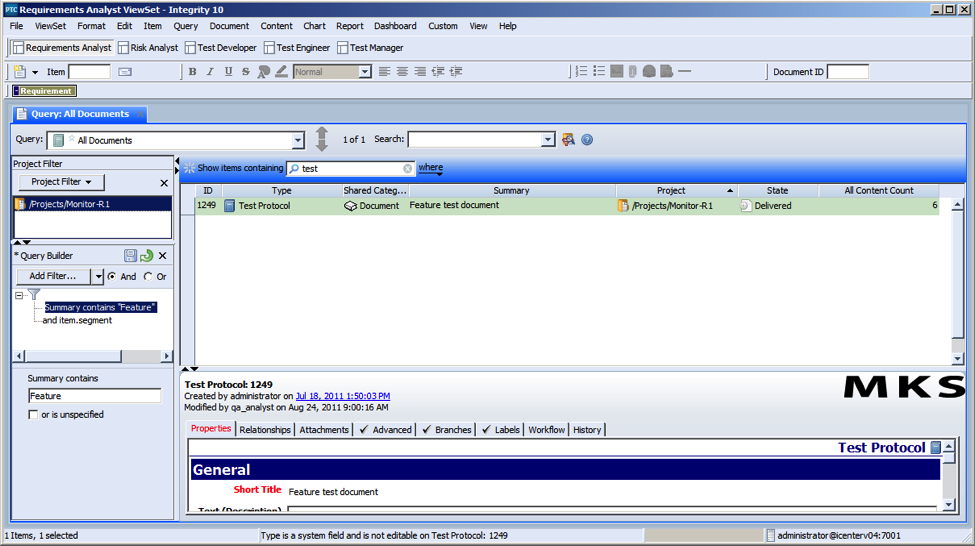Screen dimensions: 975x546
Task: Switch to Test Developer view
Action: (x=221, y=48)
